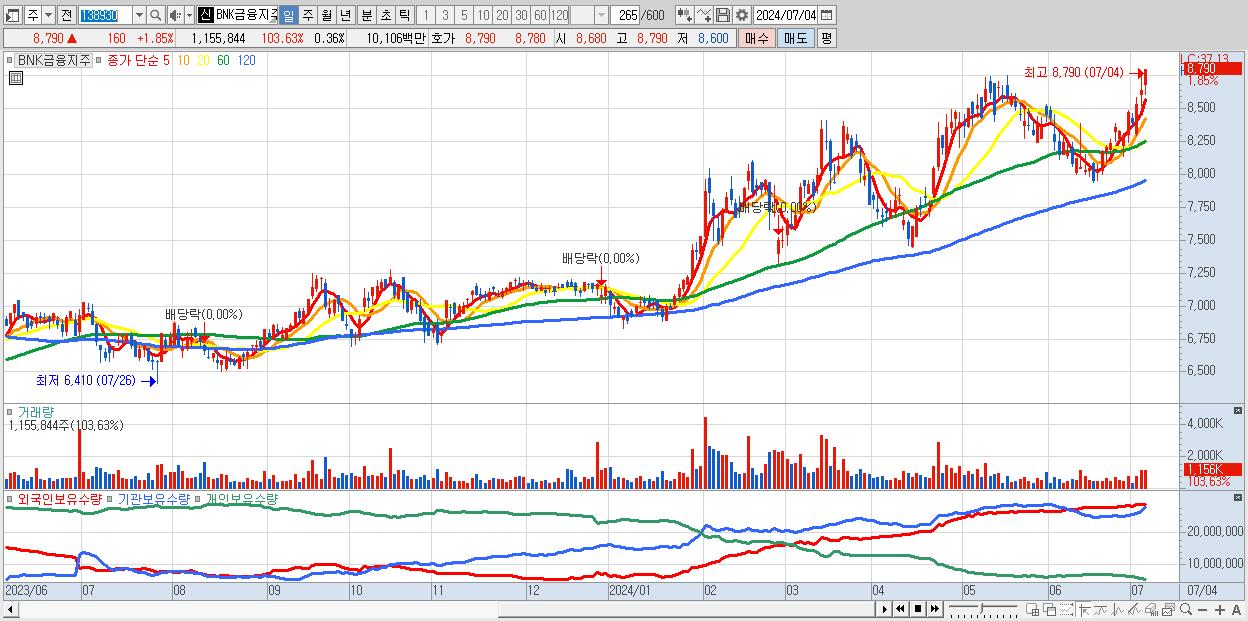Open the calendar date picker icon

click(x=826, y=15)
